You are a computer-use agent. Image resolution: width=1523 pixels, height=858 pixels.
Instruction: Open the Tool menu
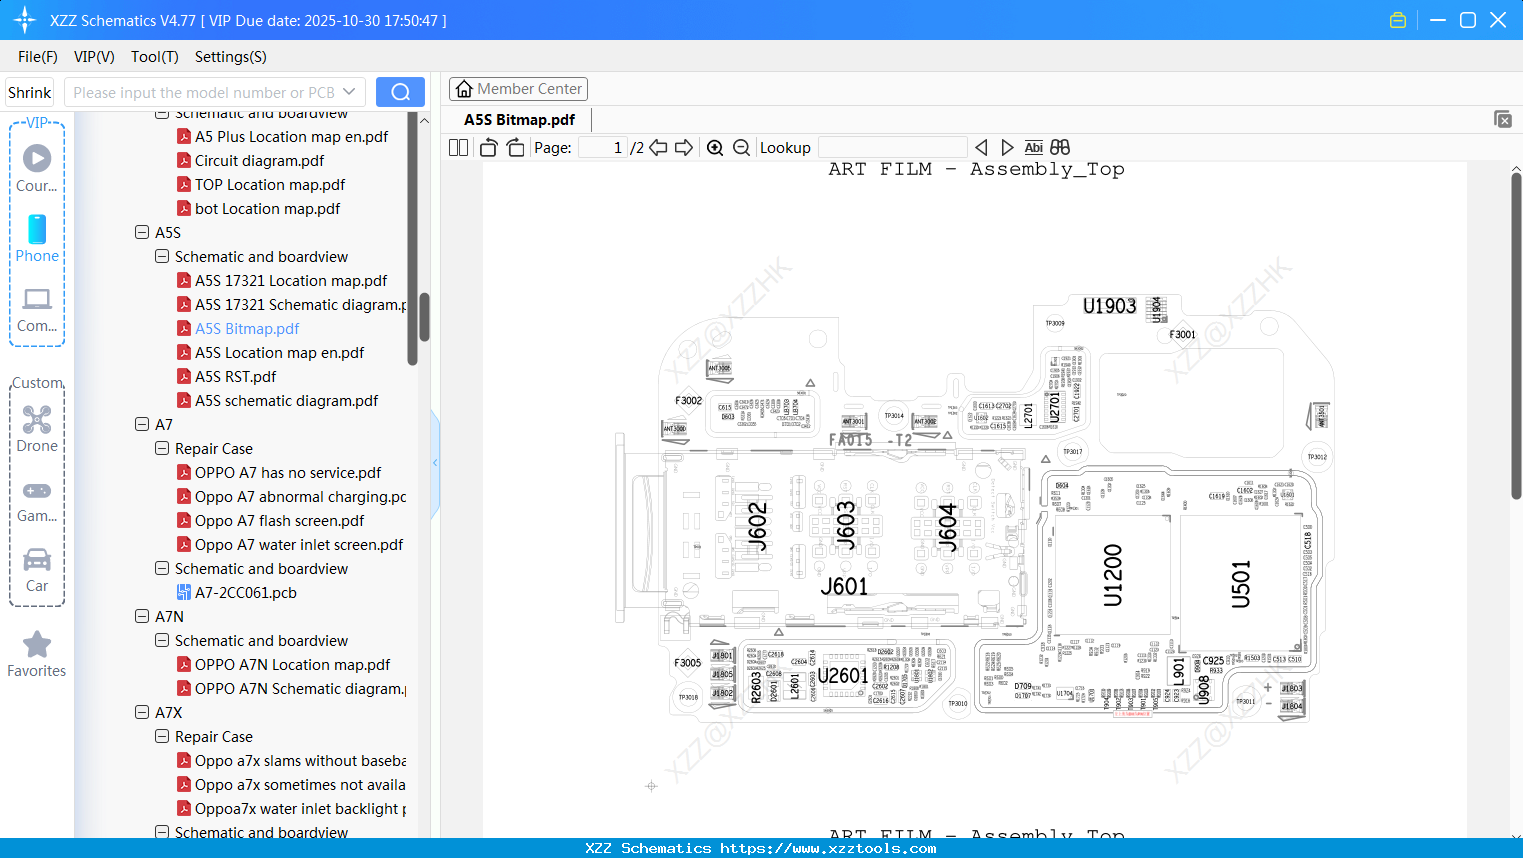(153, 57)
